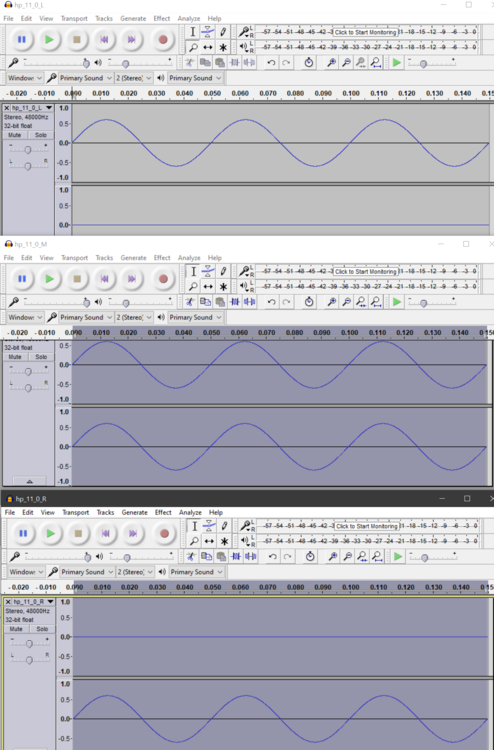The height and width of the screenshot is (750, 494).
Task: Skip to End in the hp_11_0_M window
Action: click(x=132, y=279)
